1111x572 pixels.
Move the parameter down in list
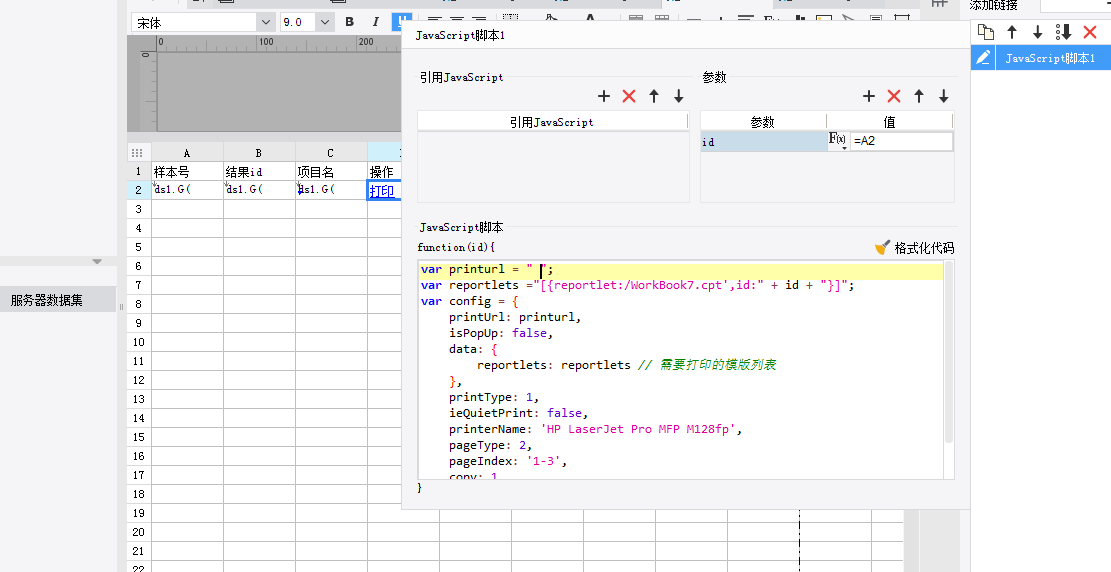tap(943, 96)
